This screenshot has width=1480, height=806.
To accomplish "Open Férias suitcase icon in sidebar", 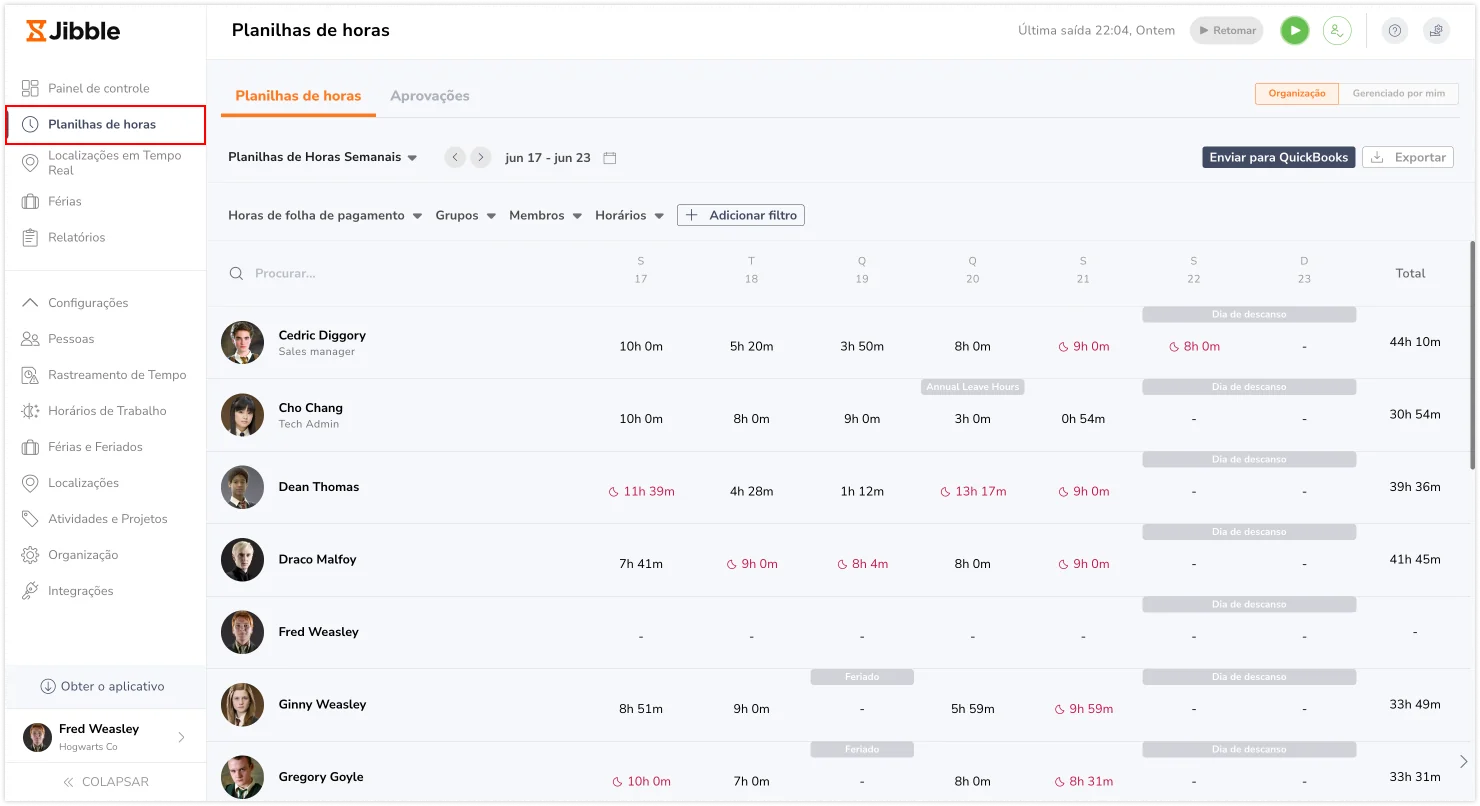I will [30, 201].
